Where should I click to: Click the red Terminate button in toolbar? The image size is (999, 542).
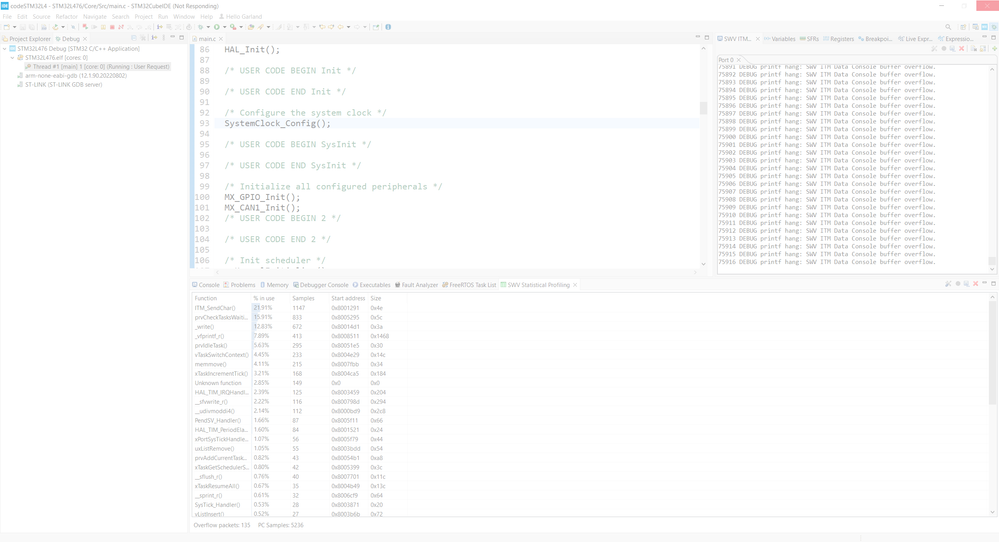(112, 27)
